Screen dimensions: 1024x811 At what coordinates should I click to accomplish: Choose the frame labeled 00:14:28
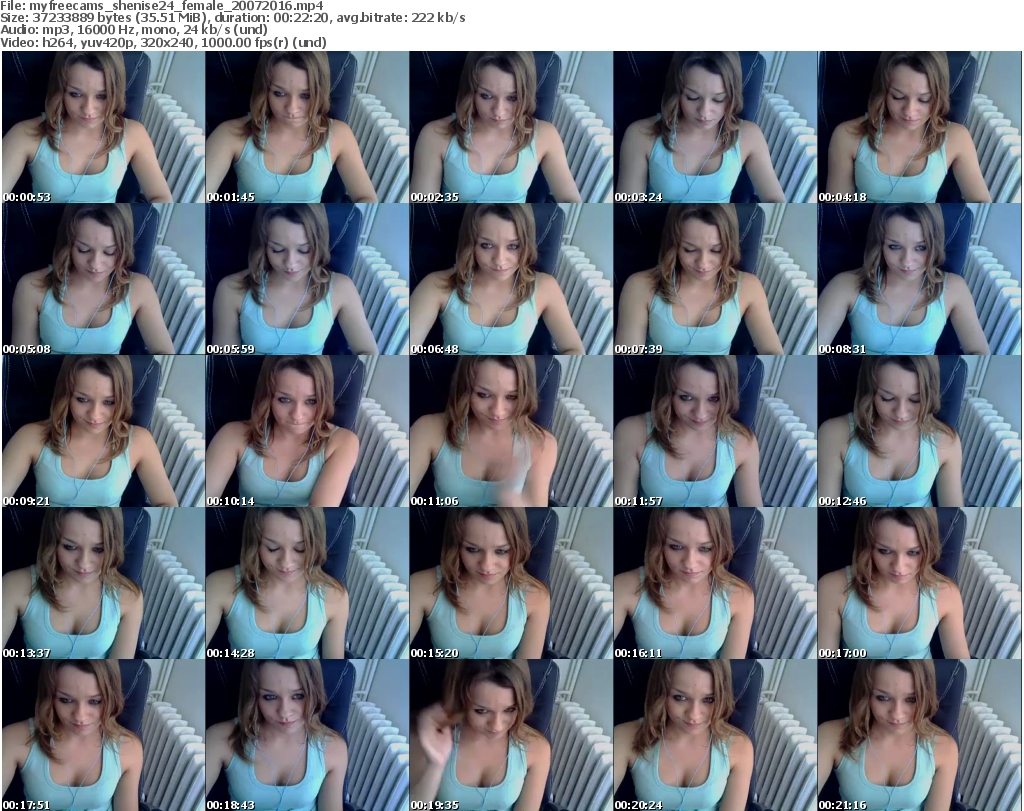click(x=307, y=584)
